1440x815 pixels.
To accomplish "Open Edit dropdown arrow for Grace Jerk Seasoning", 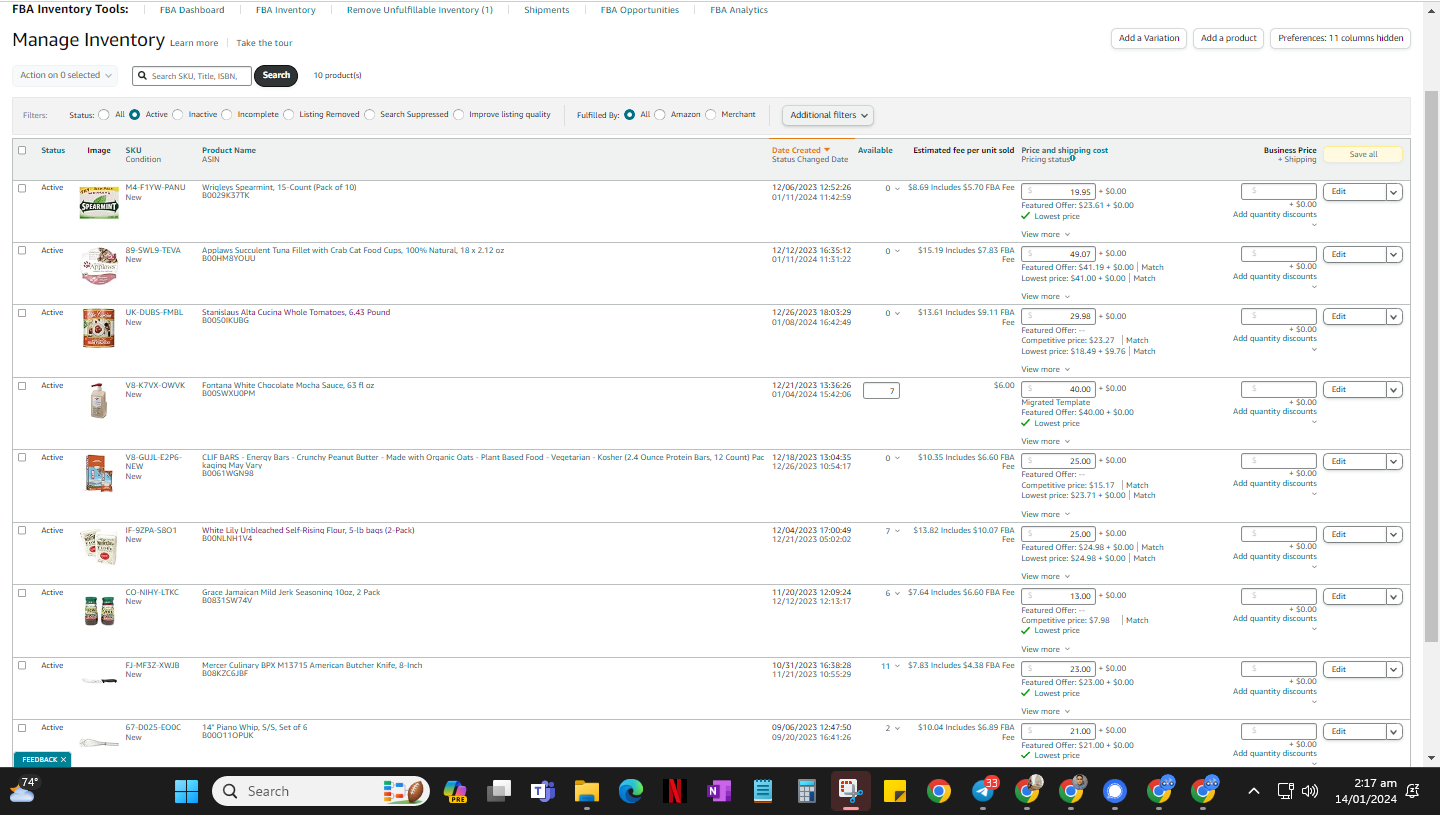I will click(x=1394, y=597).
